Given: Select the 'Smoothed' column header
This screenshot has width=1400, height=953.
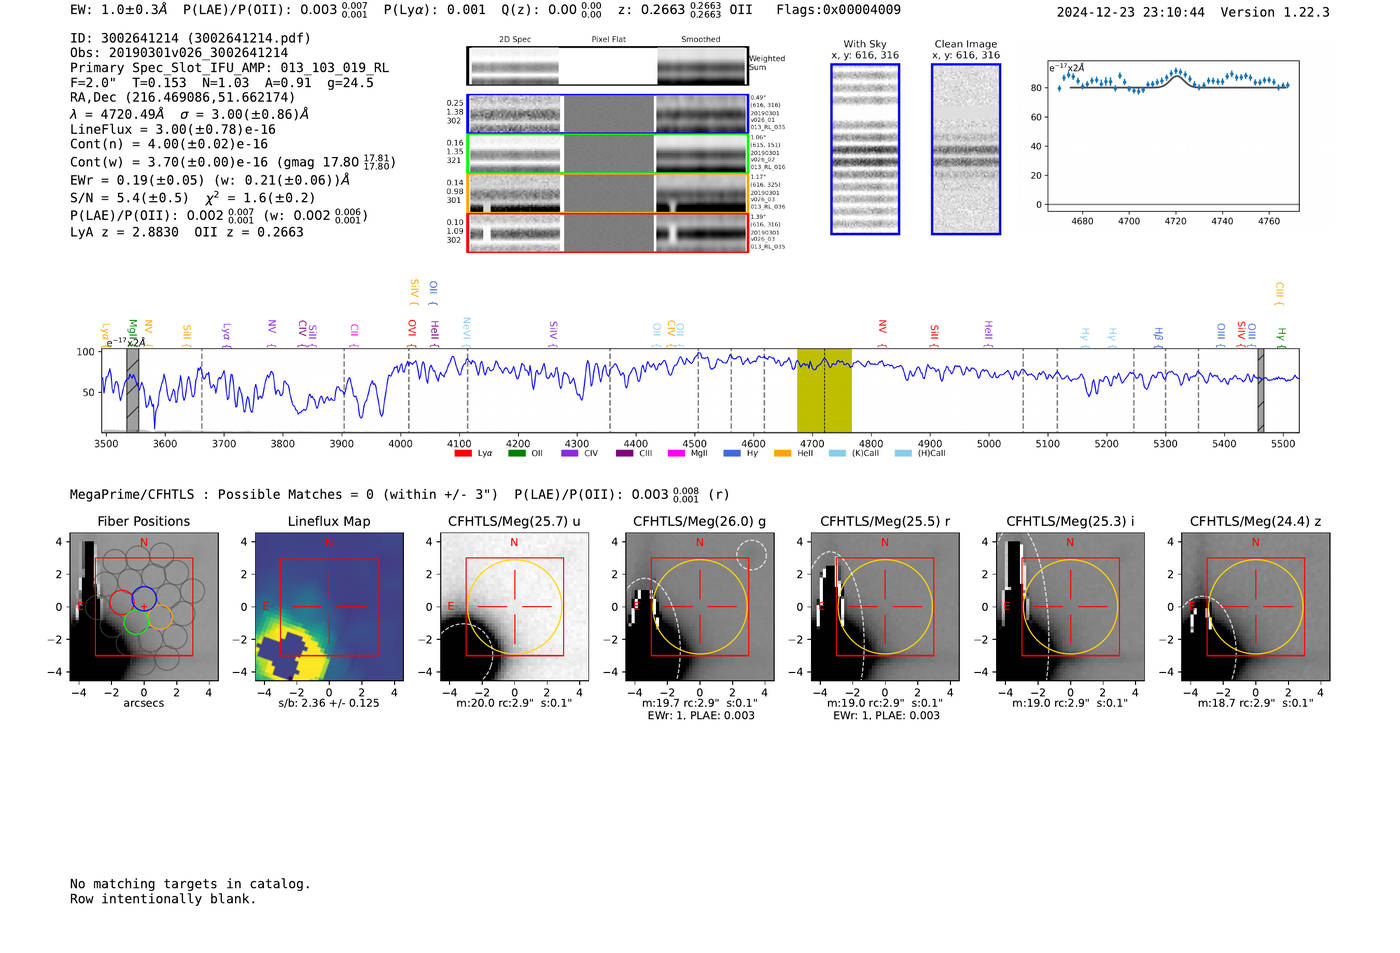Looking at the screenshot, I should (701, 39).
